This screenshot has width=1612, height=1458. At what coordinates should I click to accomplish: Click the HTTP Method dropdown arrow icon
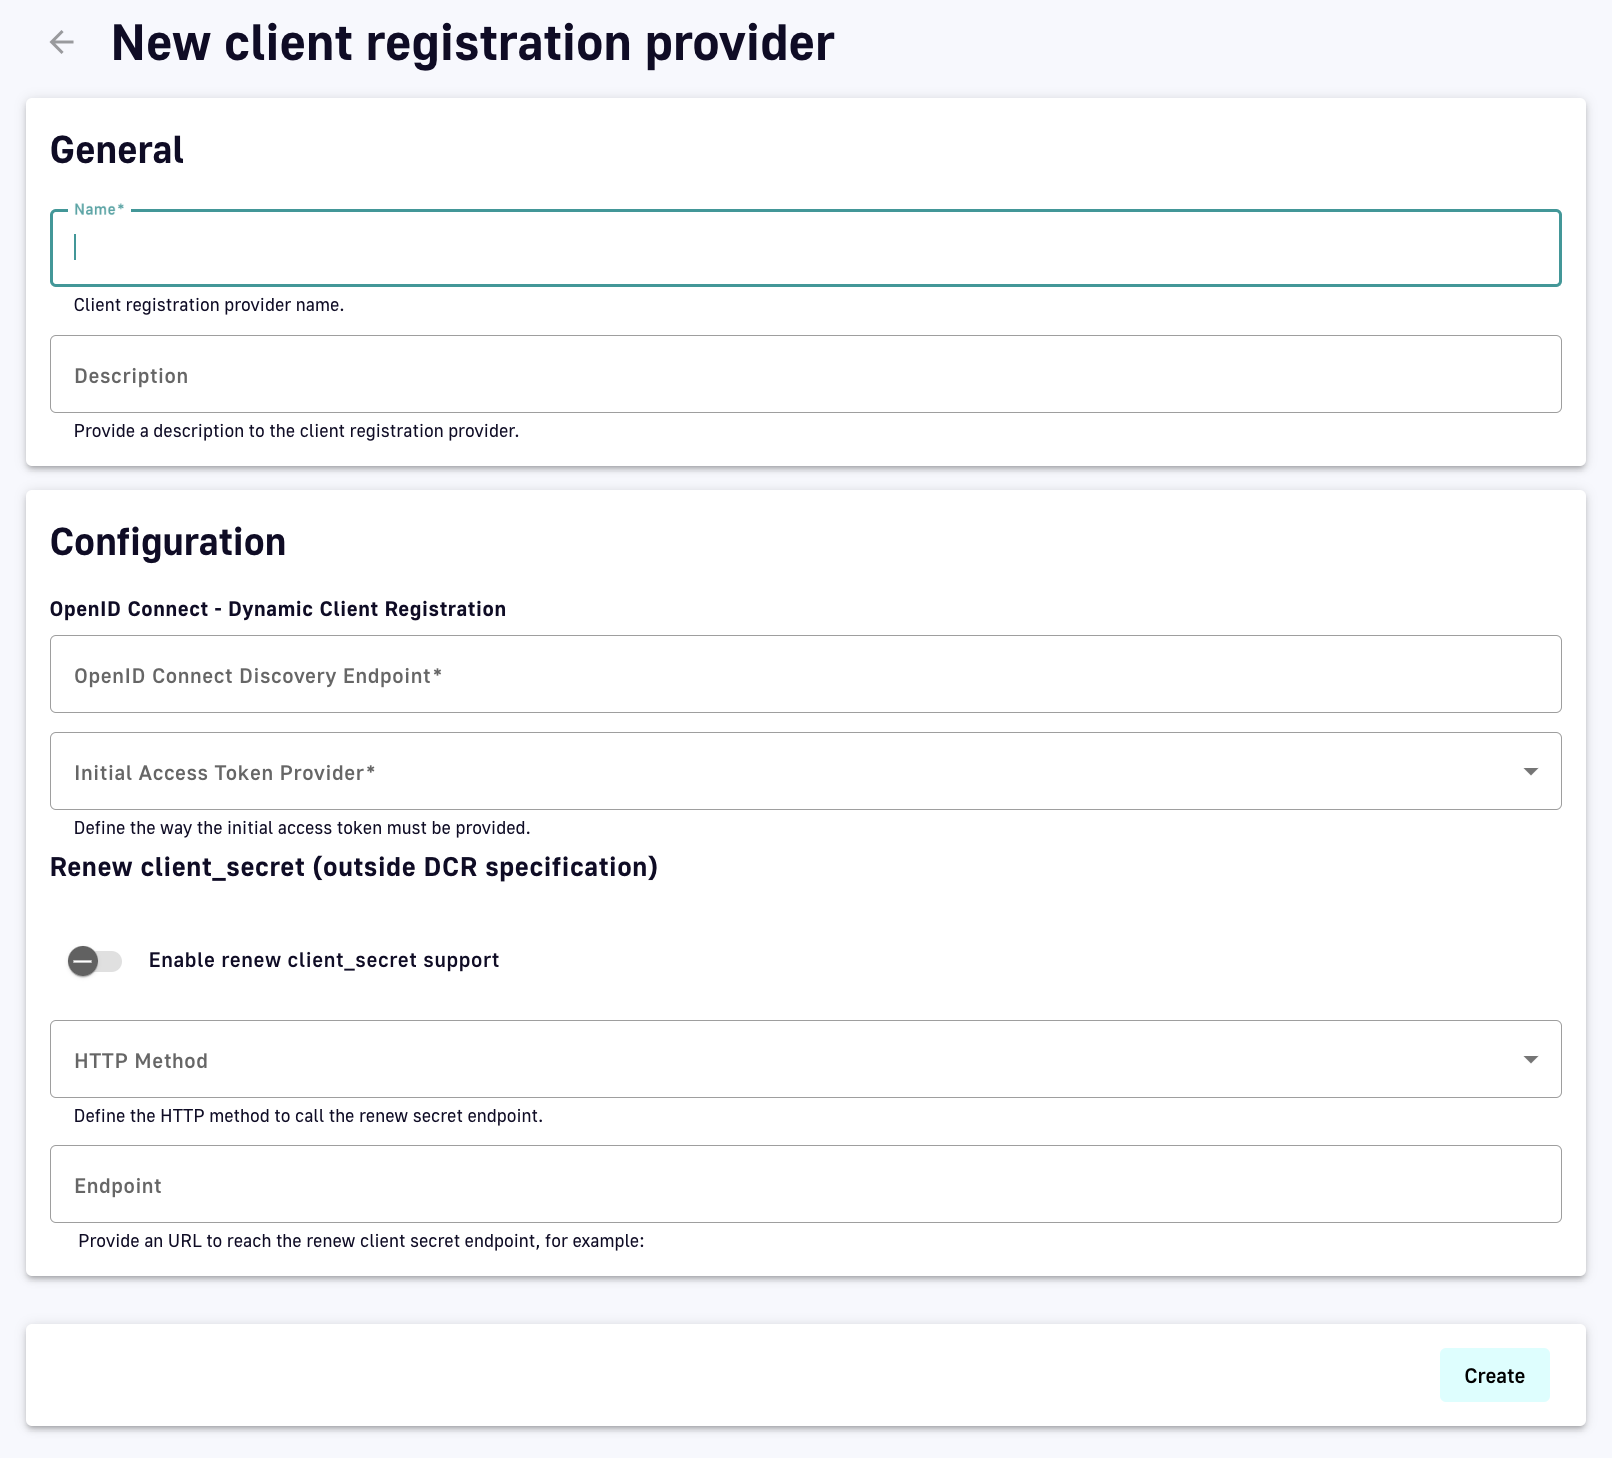[1530, 1059]
